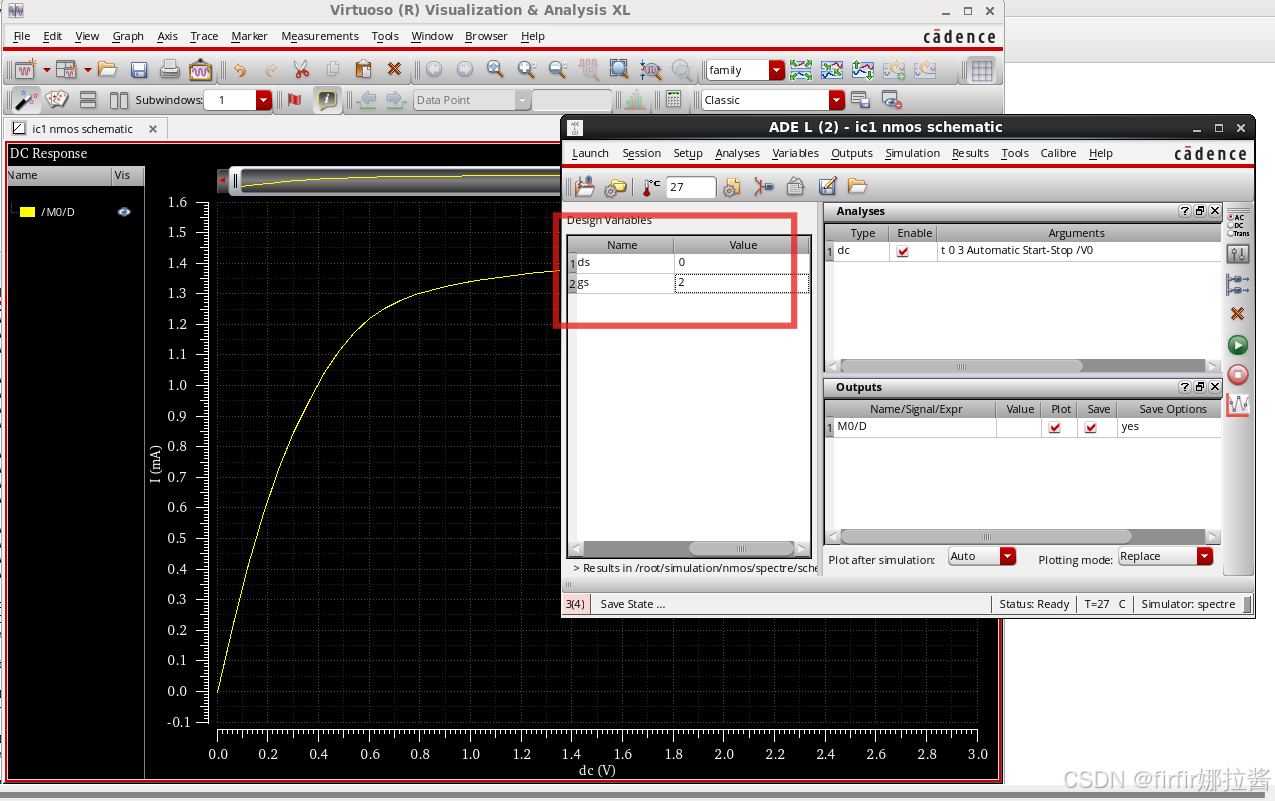Screen dimensions: 1275x801
Task: Click the magic wand icon in second toolbar
Action: pyautogui.click(x=25, y=100)
